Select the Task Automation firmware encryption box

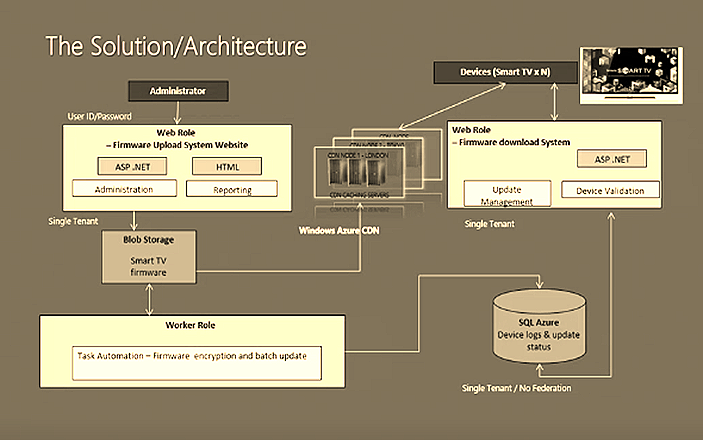point(197,363)
